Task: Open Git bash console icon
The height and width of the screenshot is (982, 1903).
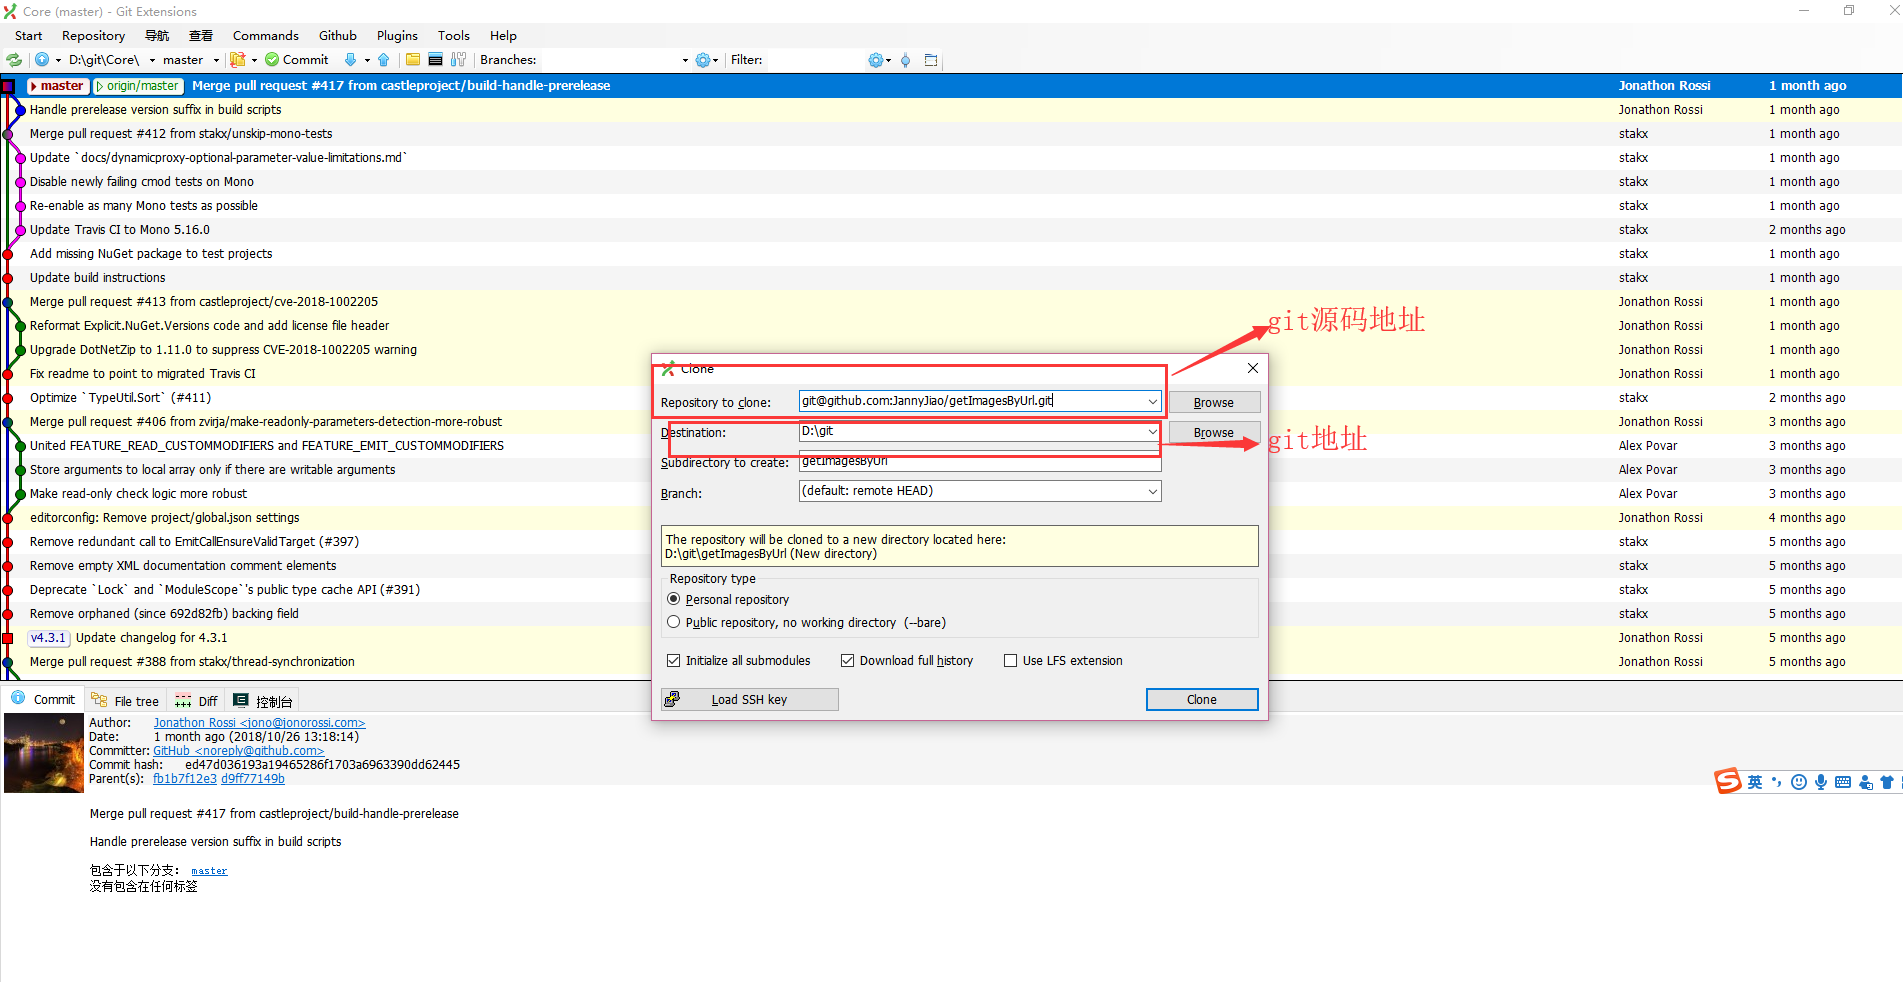Action: pyautogui.click(x=436, y=60)
